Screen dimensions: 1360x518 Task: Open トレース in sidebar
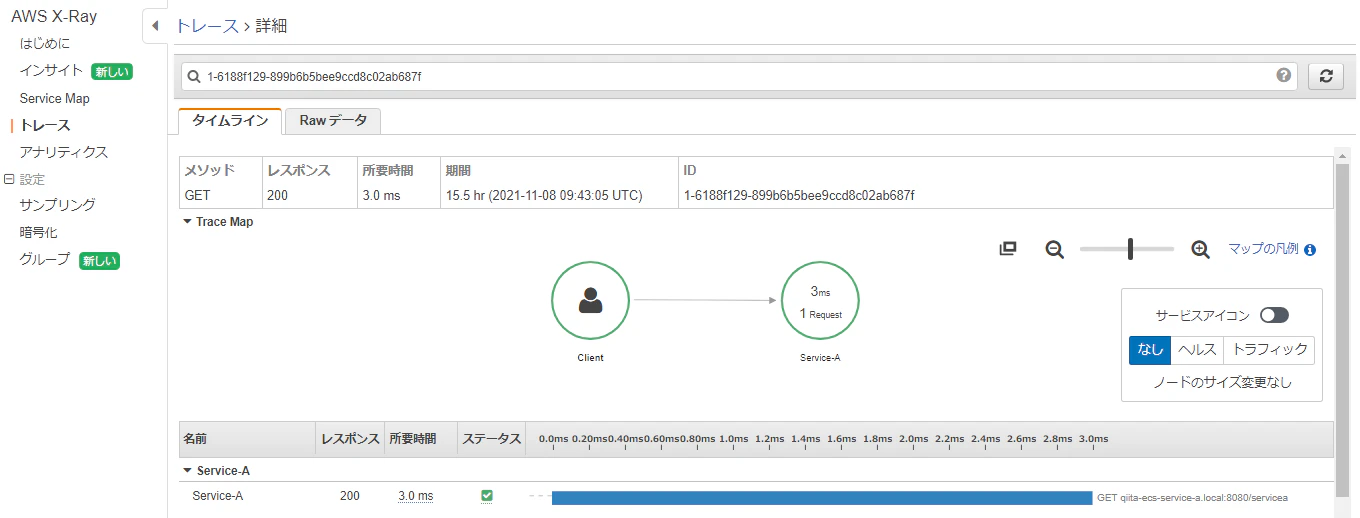point(45,125)
